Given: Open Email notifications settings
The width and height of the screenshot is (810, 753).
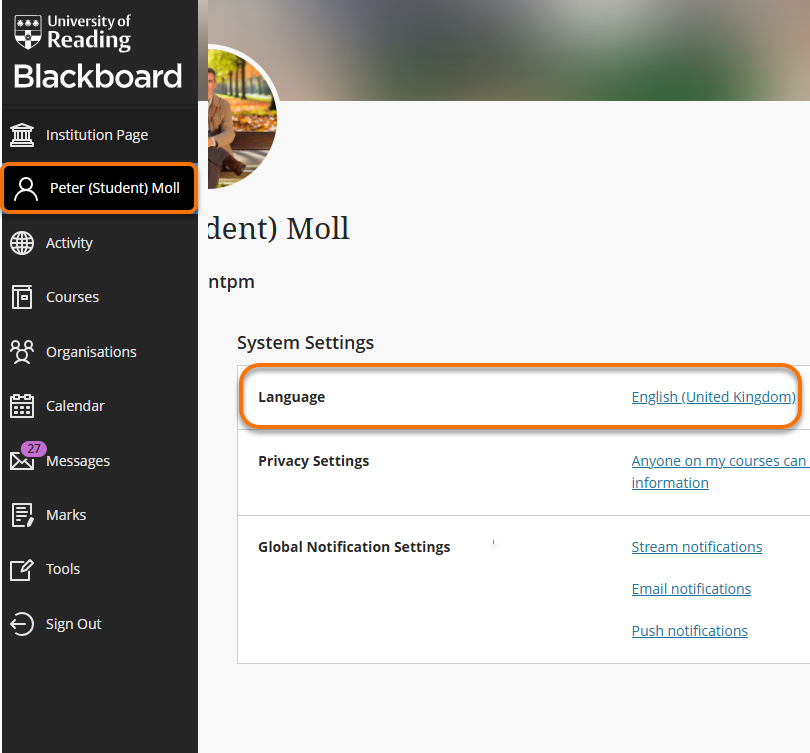Looking at the screenshot, I should 691,589.
